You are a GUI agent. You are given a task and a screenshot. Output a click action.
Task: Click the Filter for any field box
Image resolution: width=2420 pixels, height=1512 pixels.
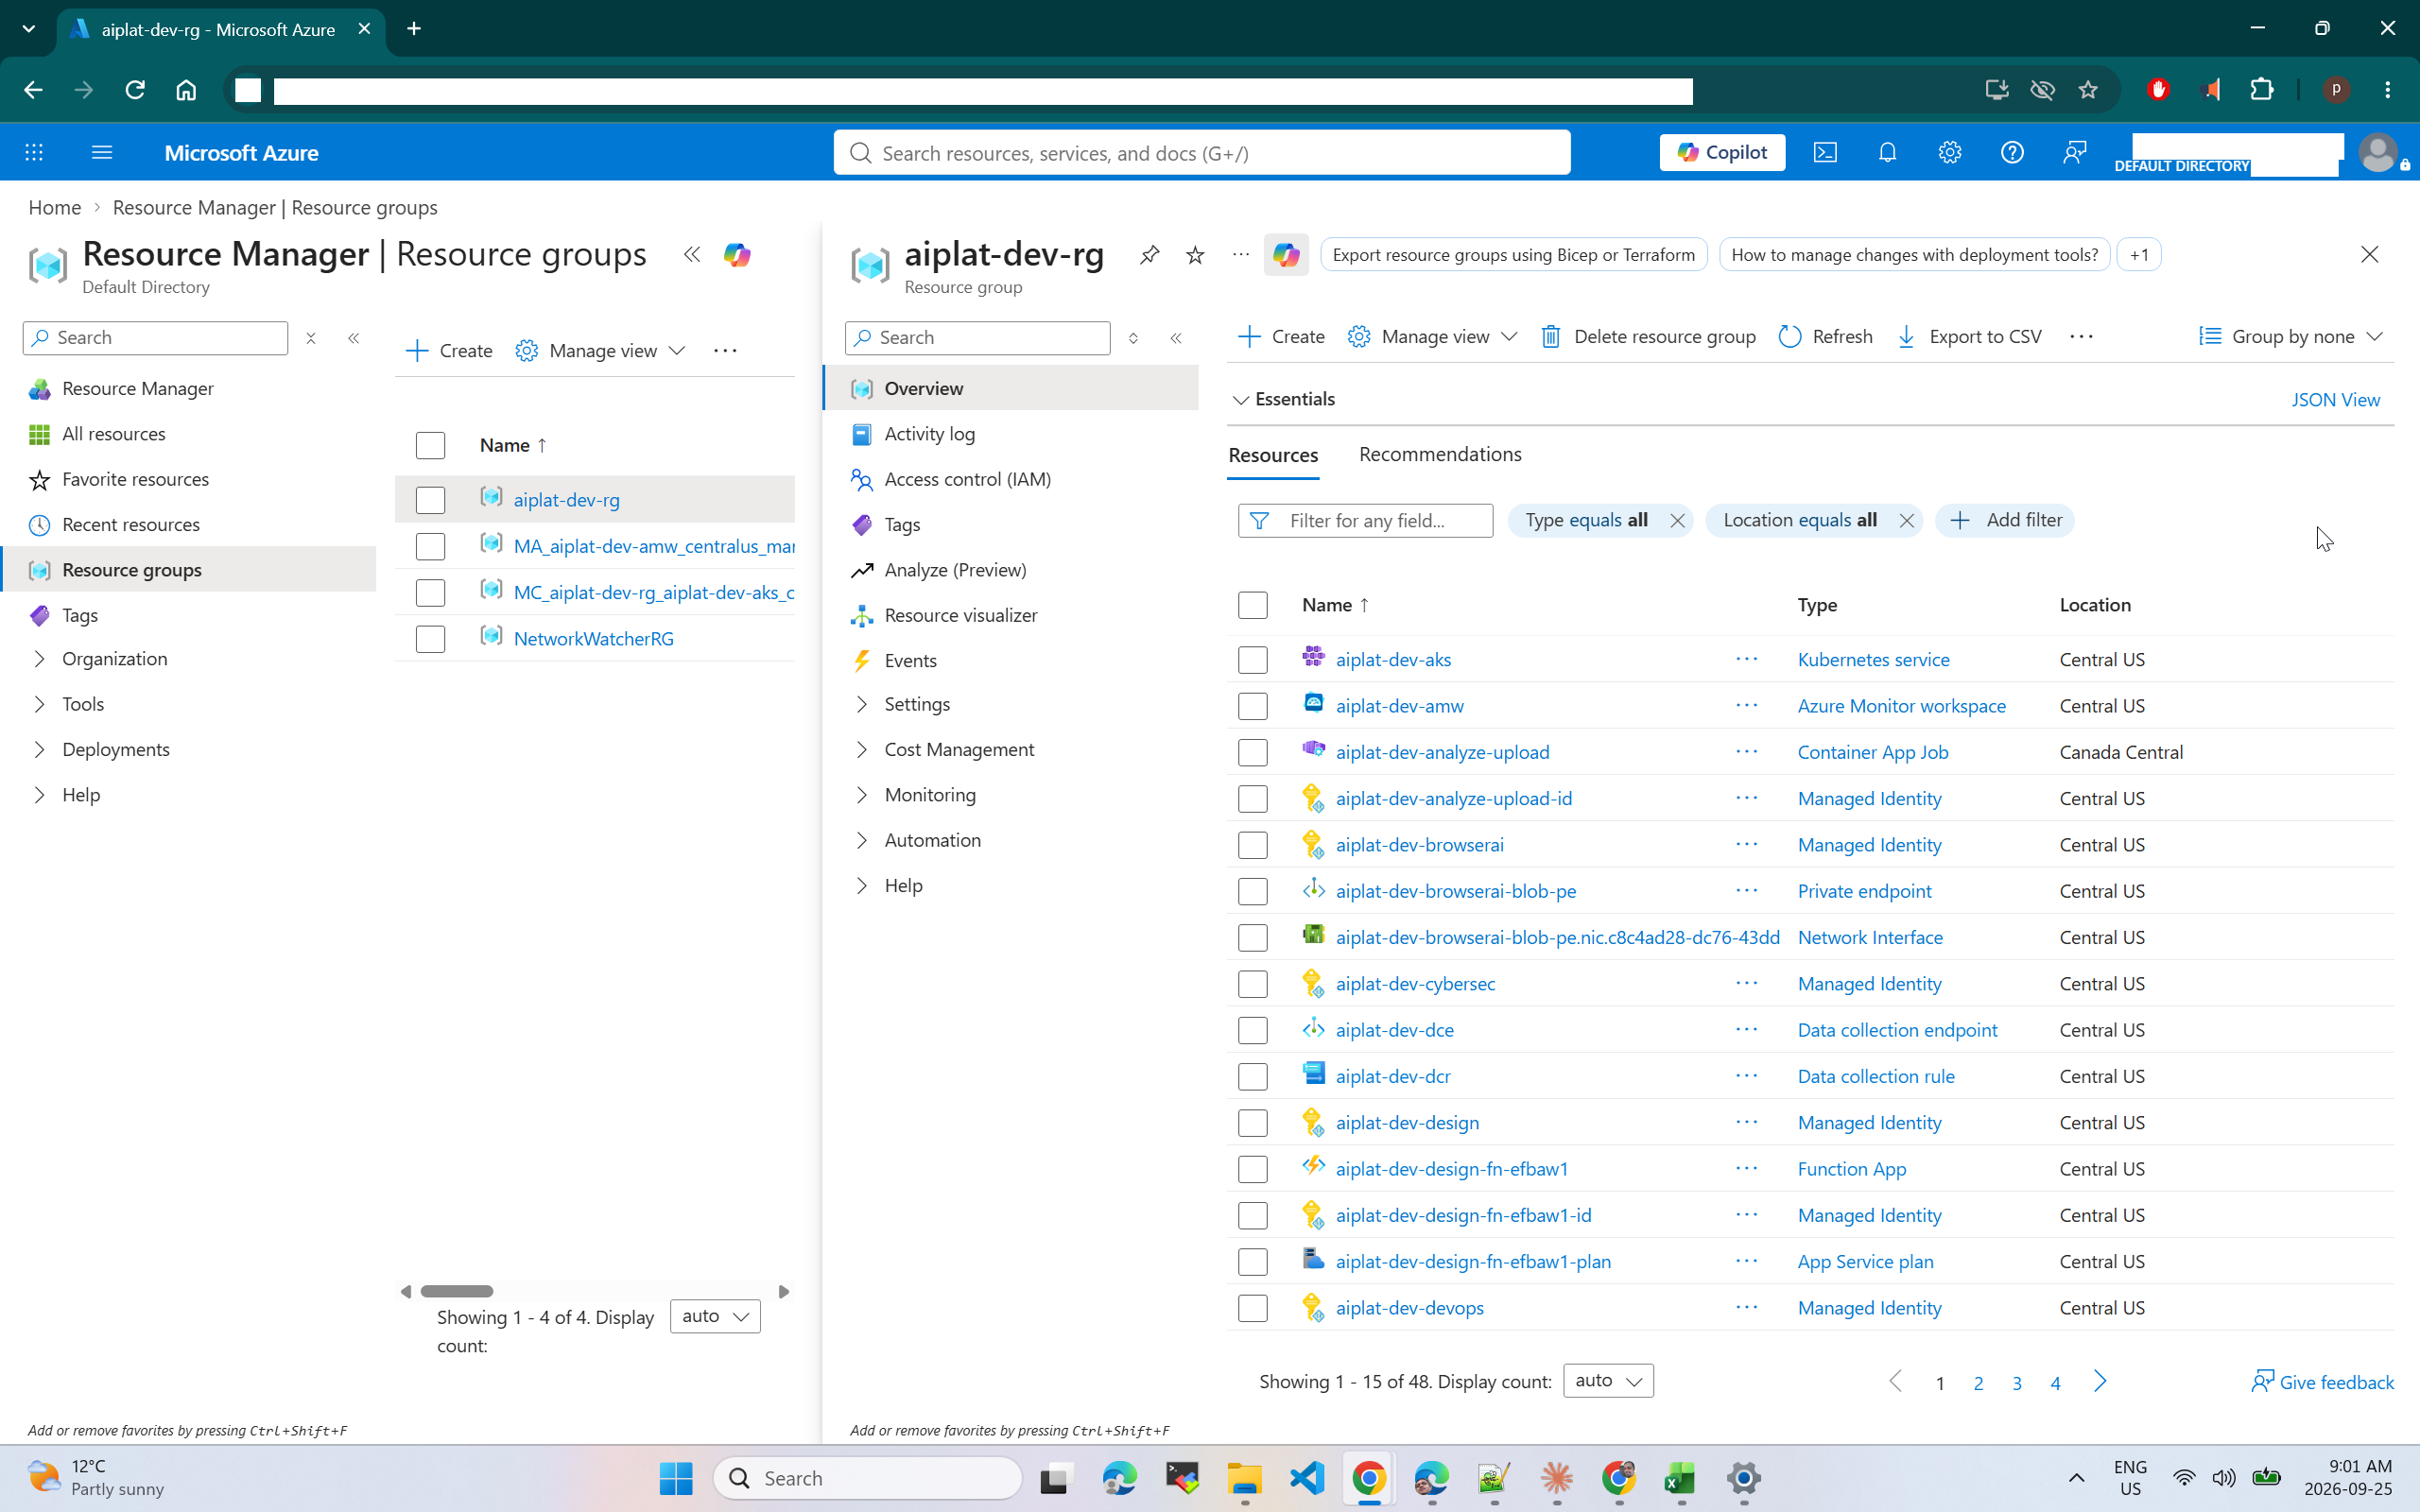[x=1365, y=520]
